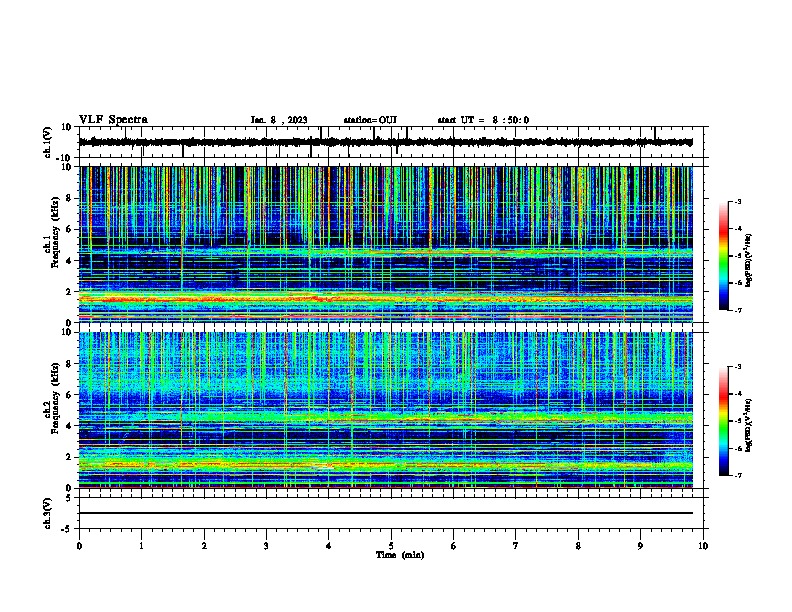Screen dimensions: 792x612
Task: Click the ch.2 PSD color scale bar
Action: (x=723, y=421)
